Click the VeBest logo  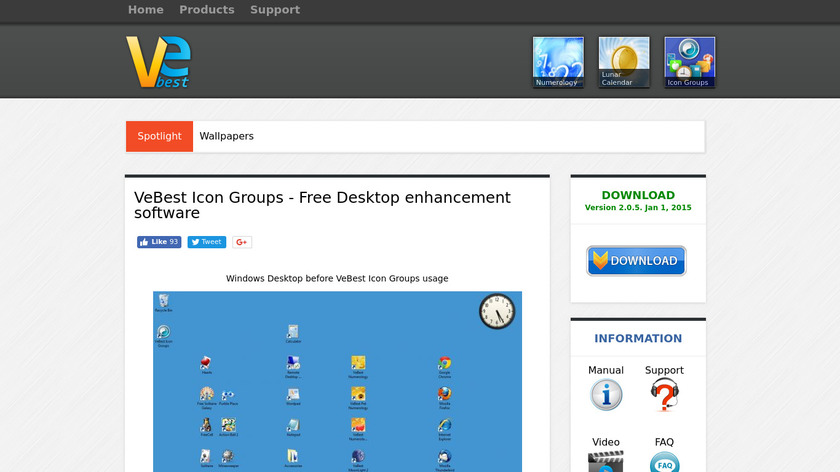(x=158, y=62)
